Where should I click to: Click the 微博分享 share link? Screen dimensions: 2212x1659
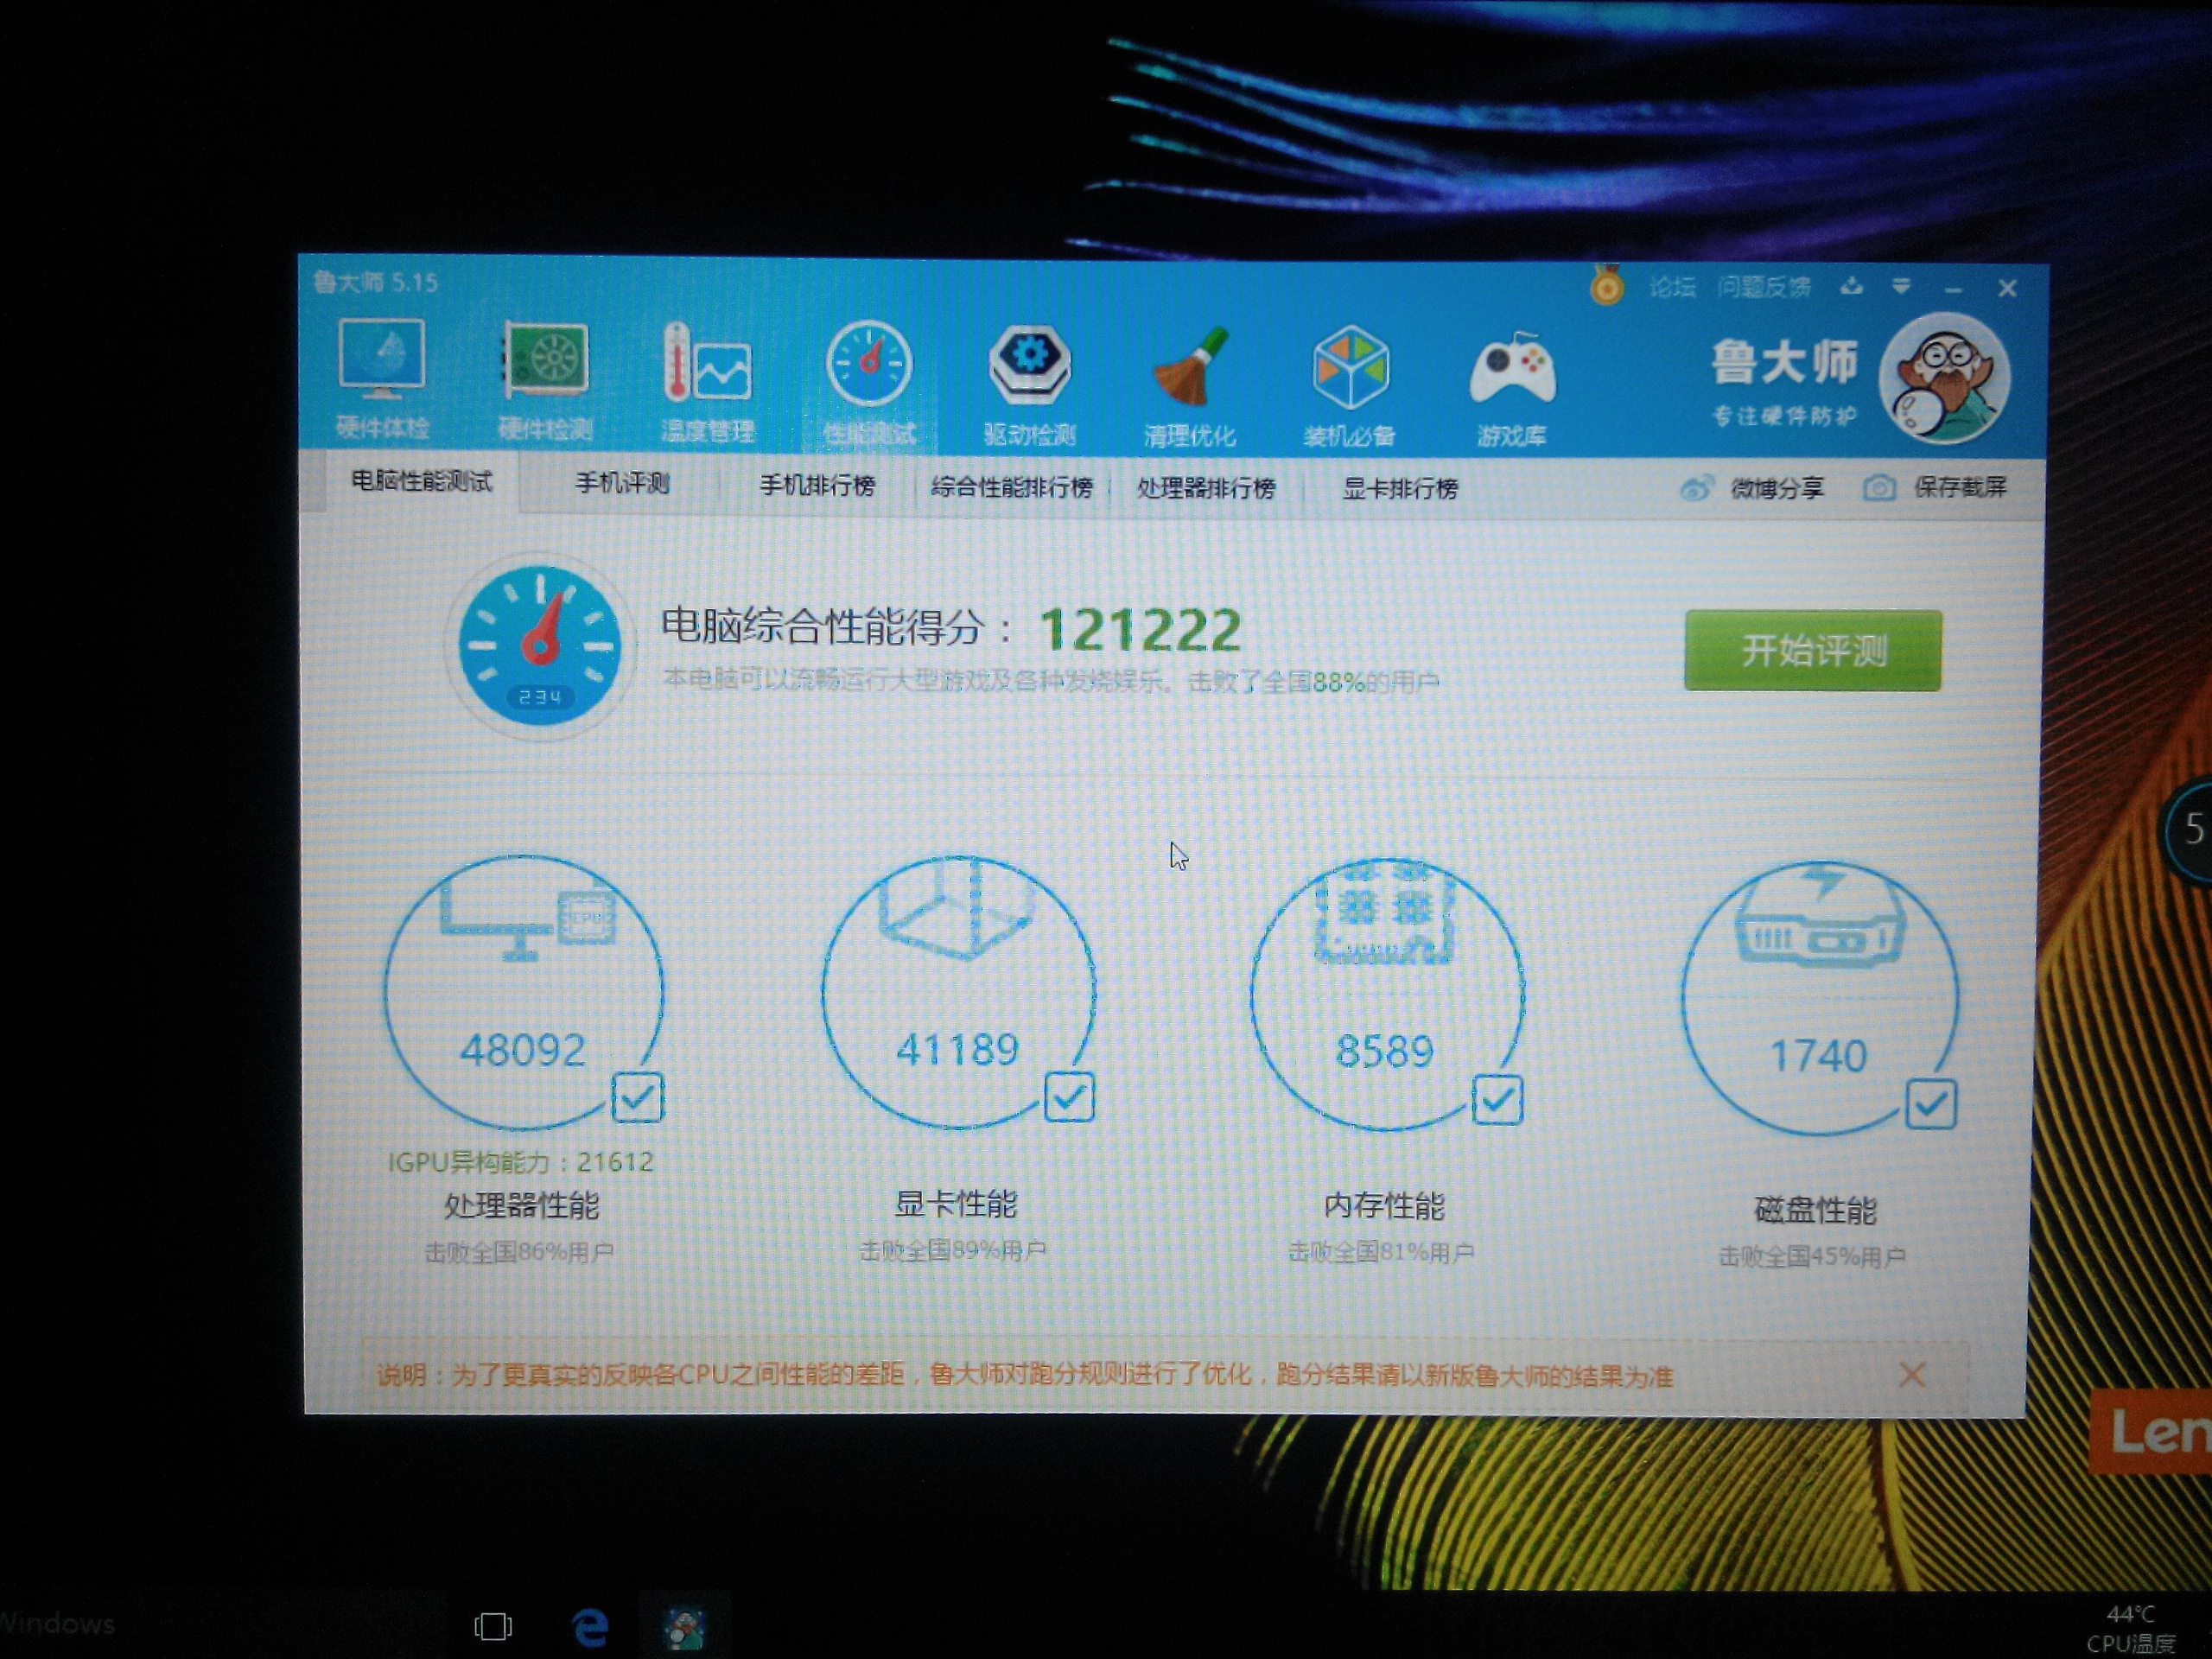click(x=1777, y=488)
